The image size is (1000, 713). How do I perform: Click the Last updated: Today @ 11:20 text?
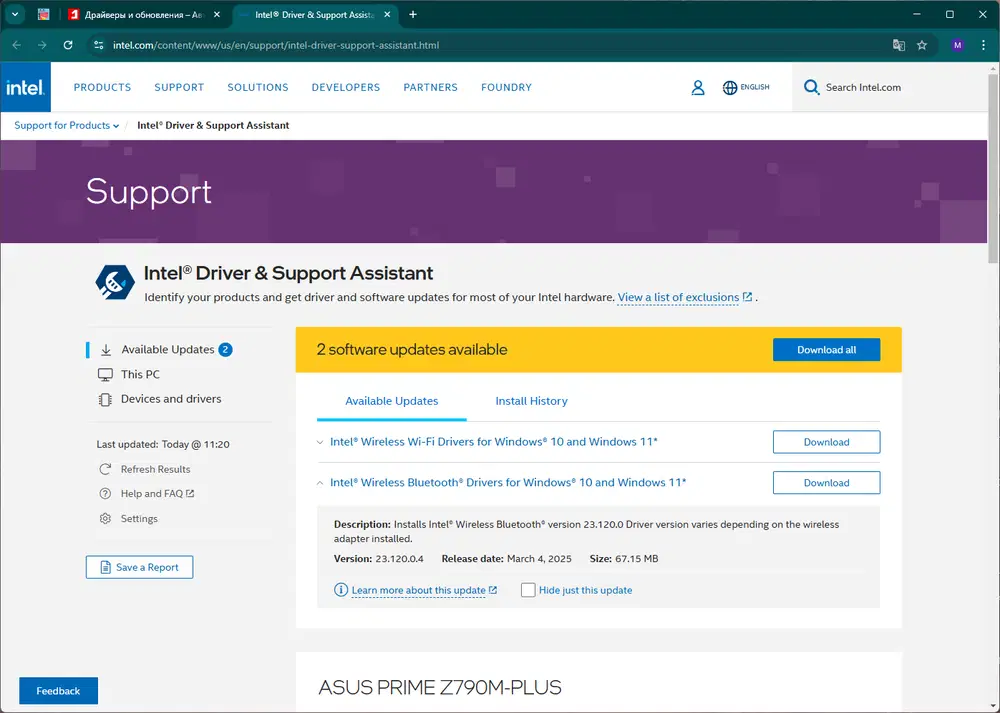[x=163, y=445]
